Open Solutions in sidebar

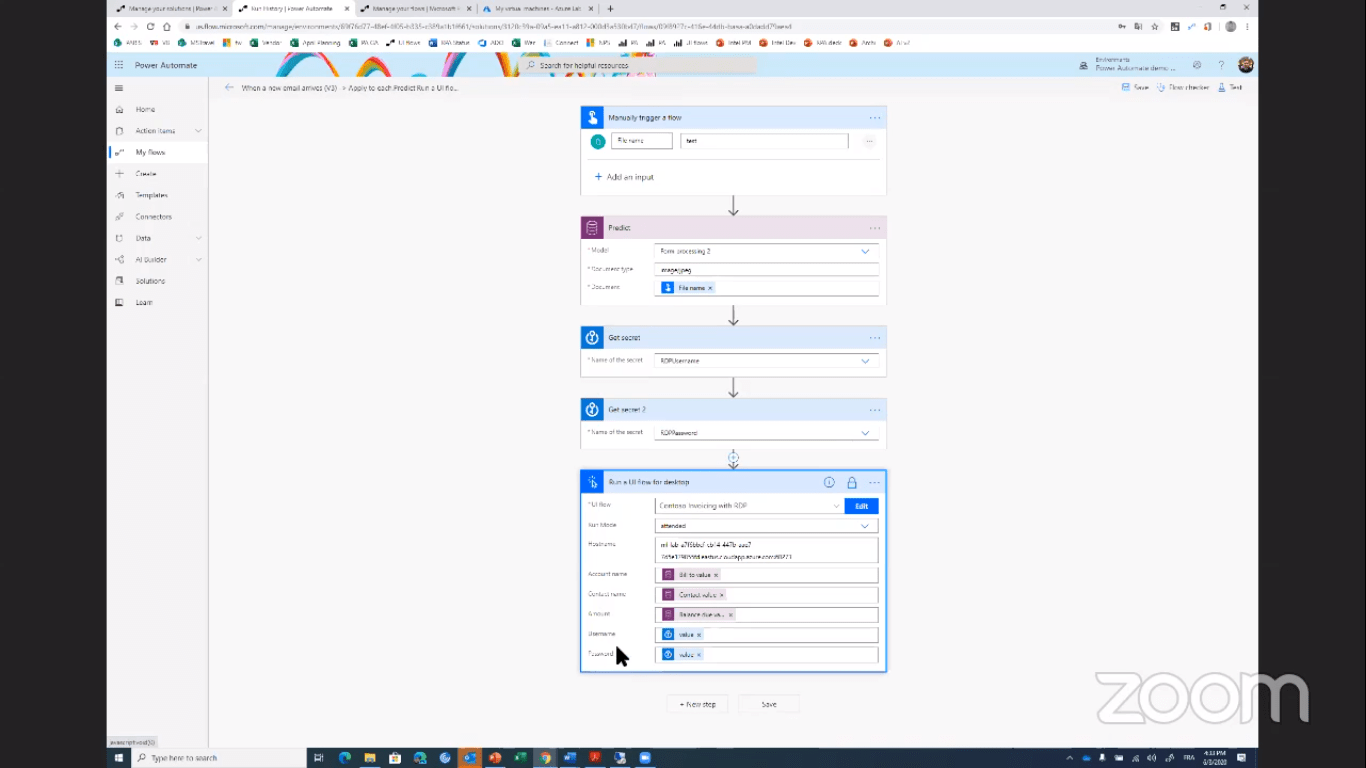pos(150,281)
